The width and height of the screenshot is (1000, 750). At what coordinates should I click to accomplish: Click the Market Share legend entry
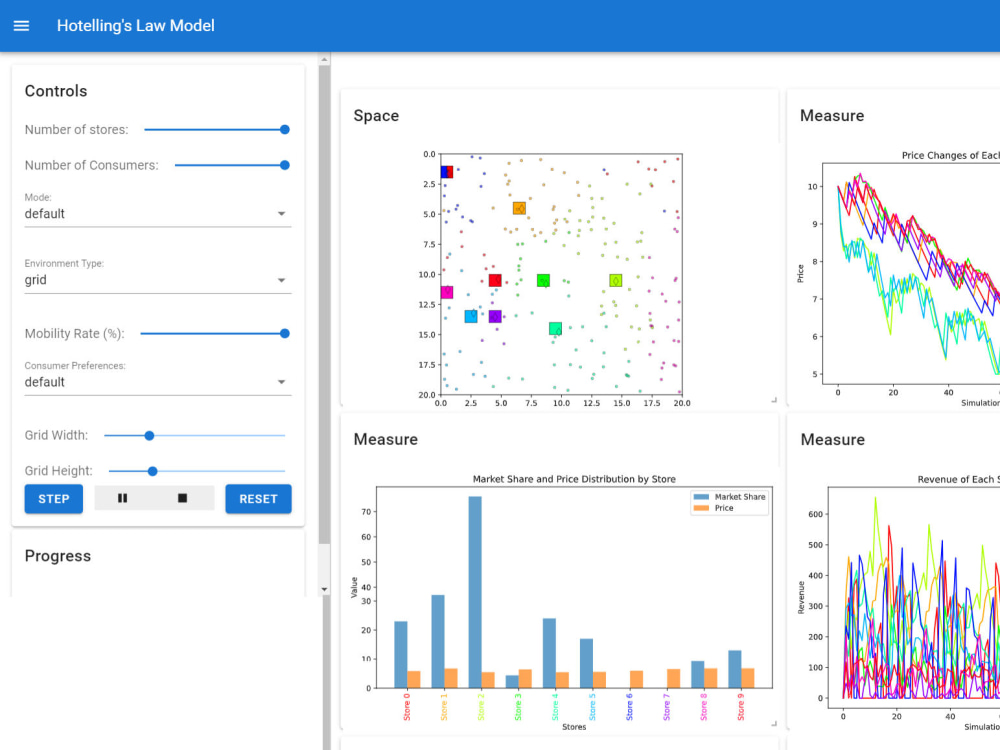730,497
